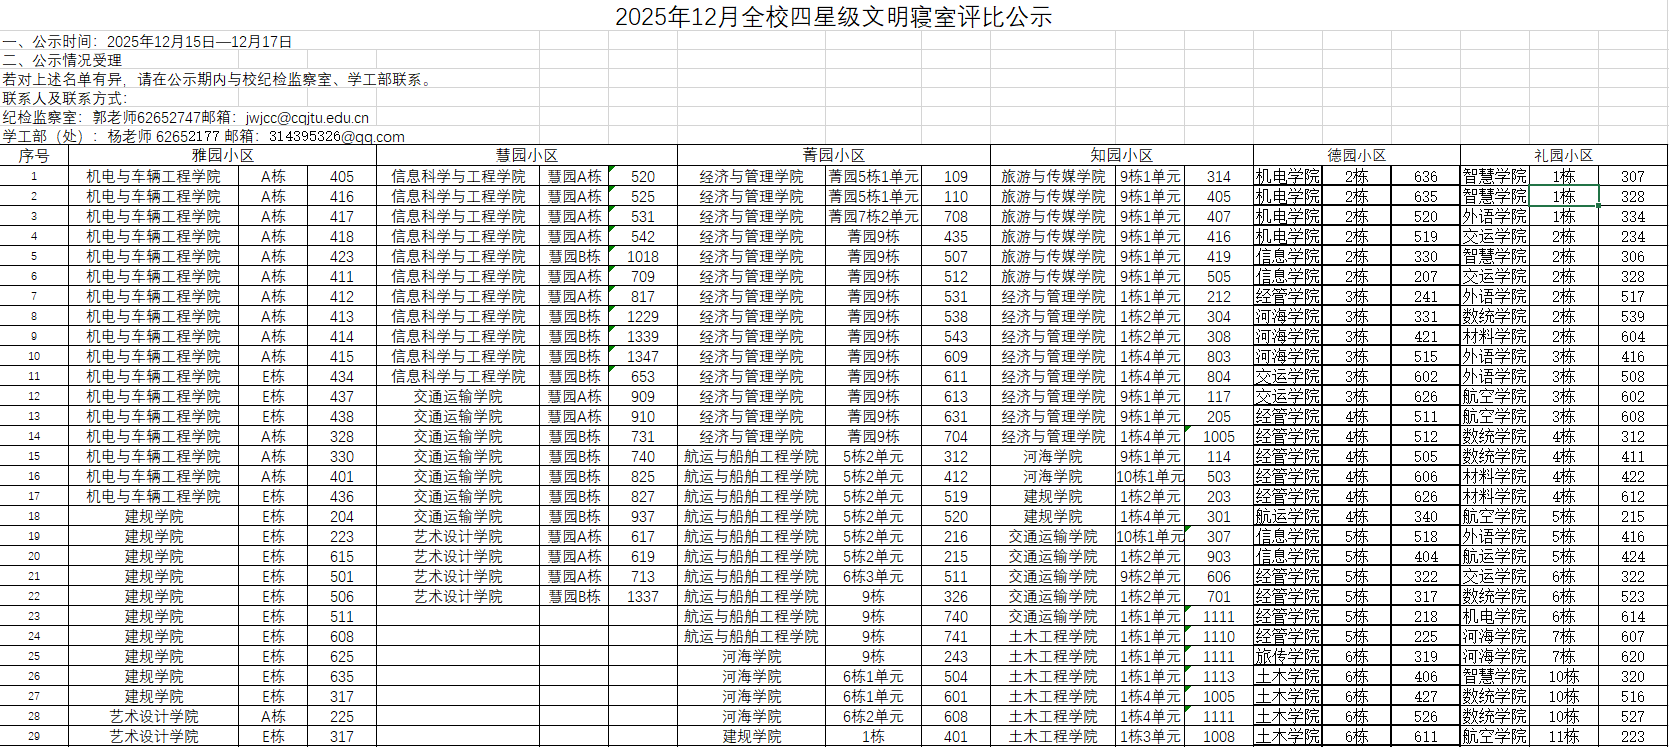Select the 公示时间 date line
The image size is (1669, 747).
[147, 42]
